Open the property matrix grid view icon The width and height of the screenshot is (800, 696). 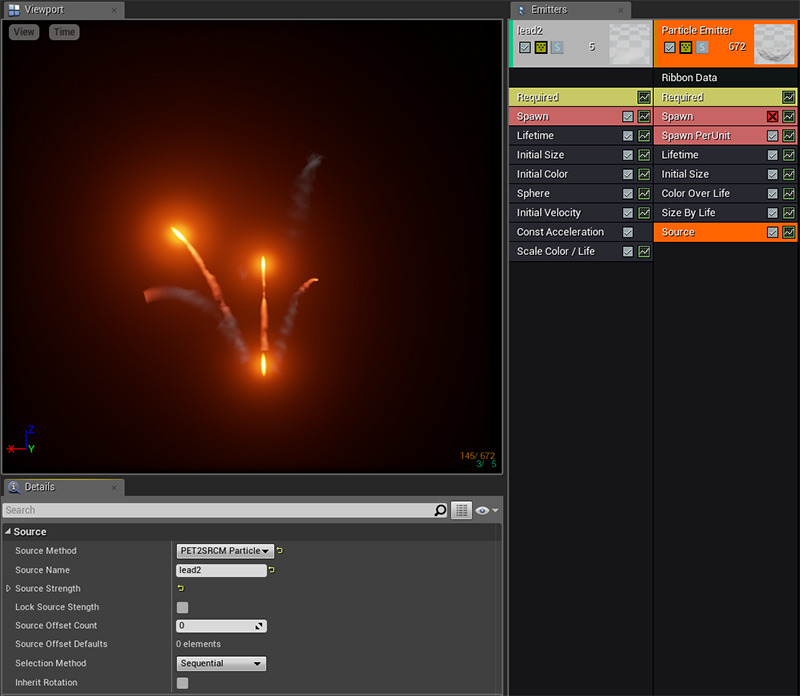461,510
